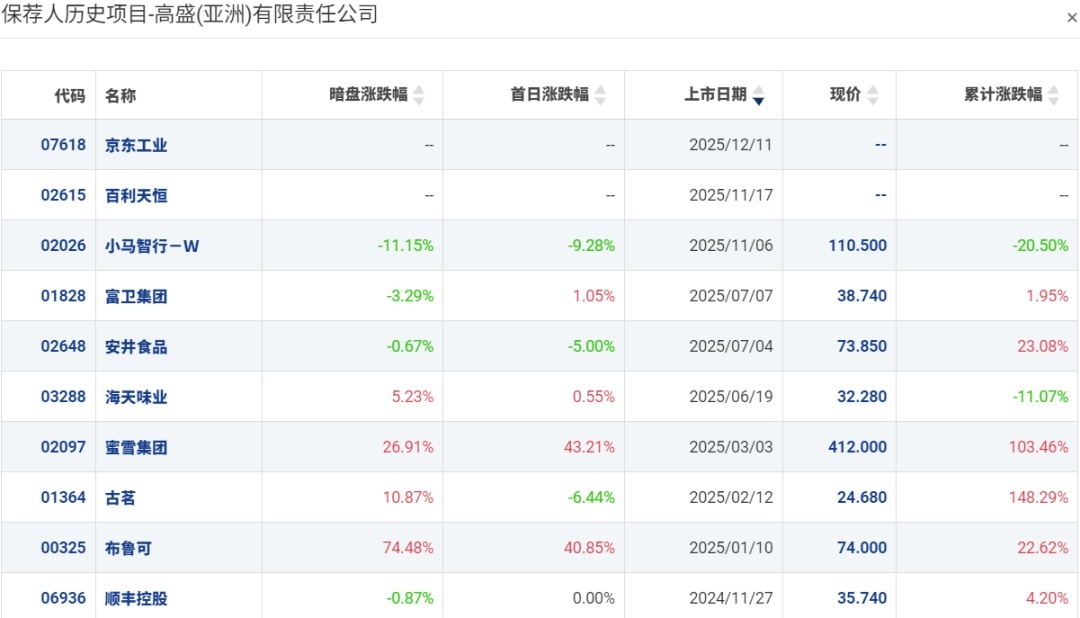
Task: Open 古茗 stock page
Action: [x=121, y=497]
